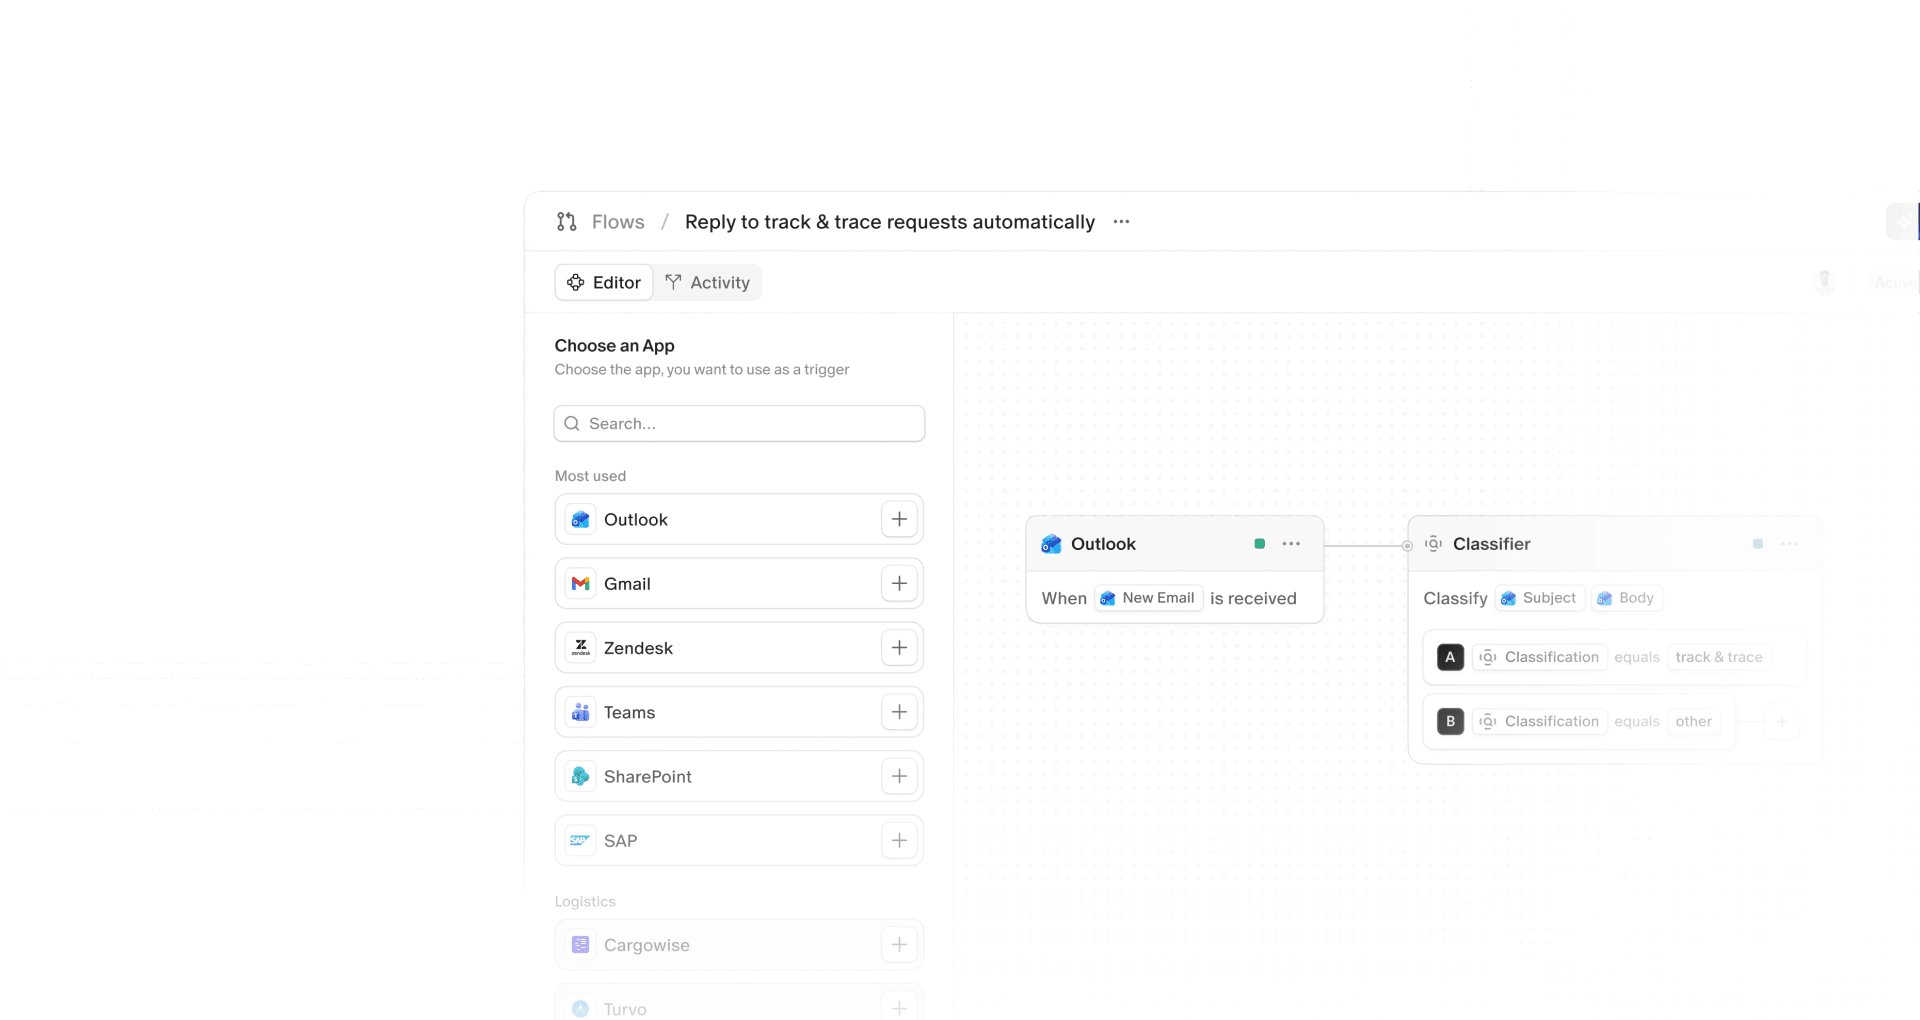Image resolution: width=1920 pixels, height=1020 pixels.
Task: Select branch B badge in Classifier
Action: click(1450, 721)
